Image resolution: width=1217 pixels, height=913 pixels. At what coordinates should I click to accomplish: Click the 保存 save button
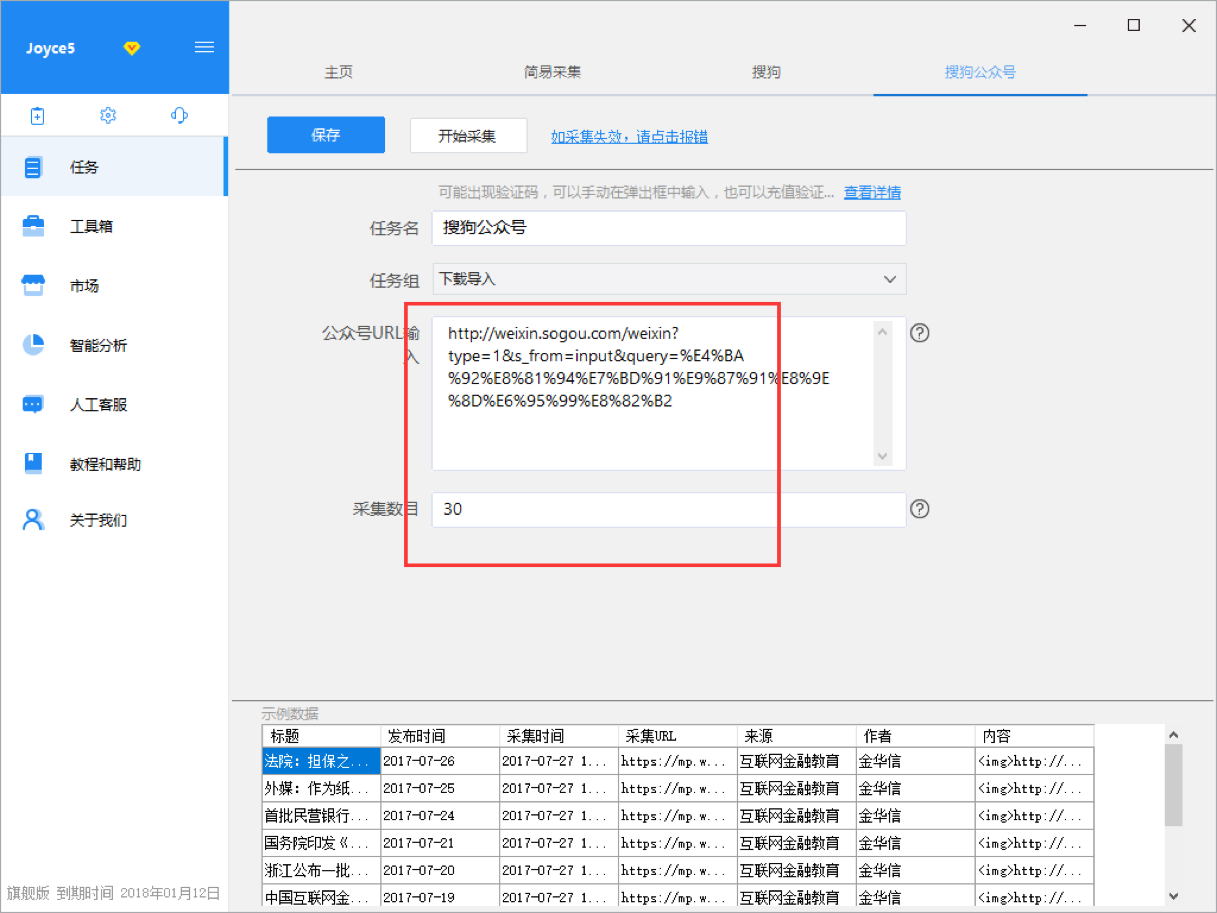pos(326,134)
